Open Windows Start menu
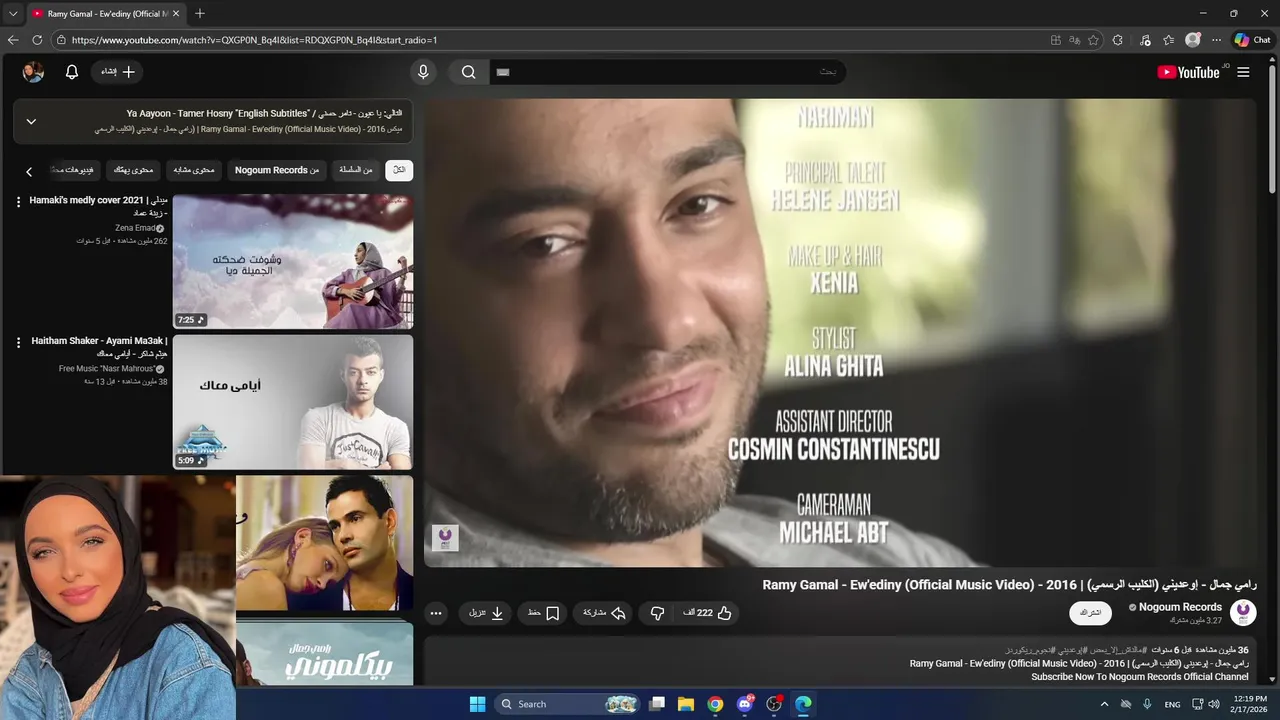This screenshot has width=1280, height=720. click(x=477, y=704)
